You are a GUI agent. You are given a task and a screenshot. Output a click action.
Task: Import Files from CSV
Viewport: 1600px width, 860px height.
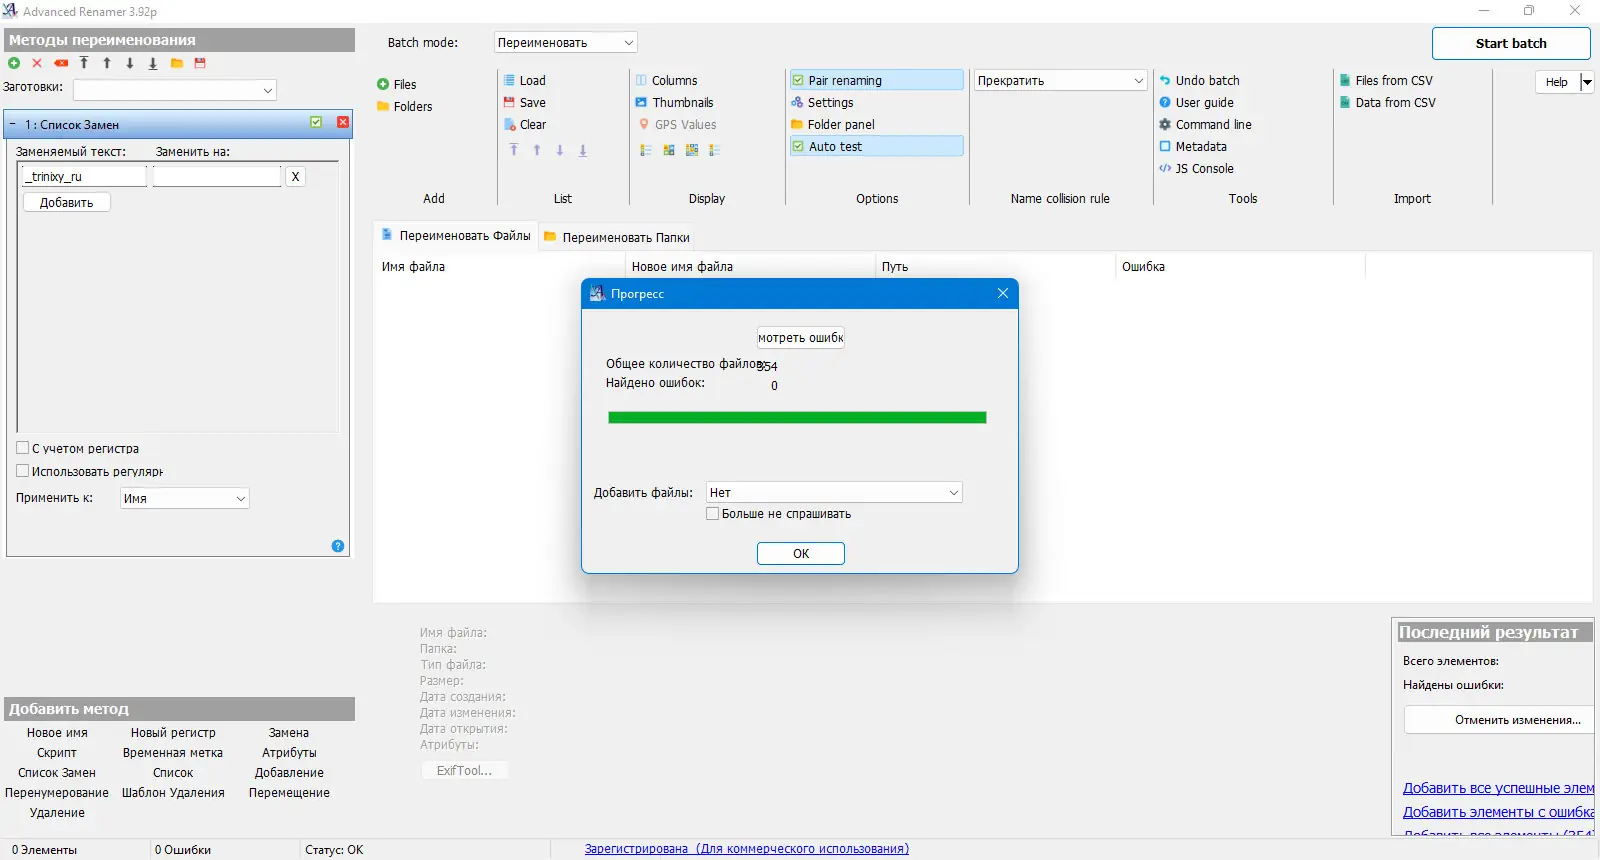1386,80
